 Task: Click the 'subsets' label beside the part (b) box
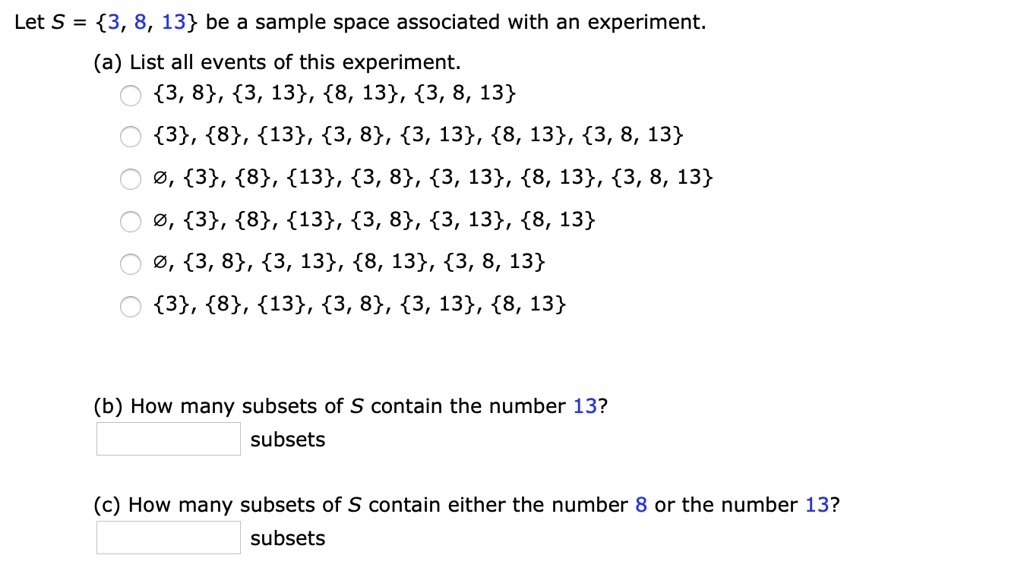(288, 440)
